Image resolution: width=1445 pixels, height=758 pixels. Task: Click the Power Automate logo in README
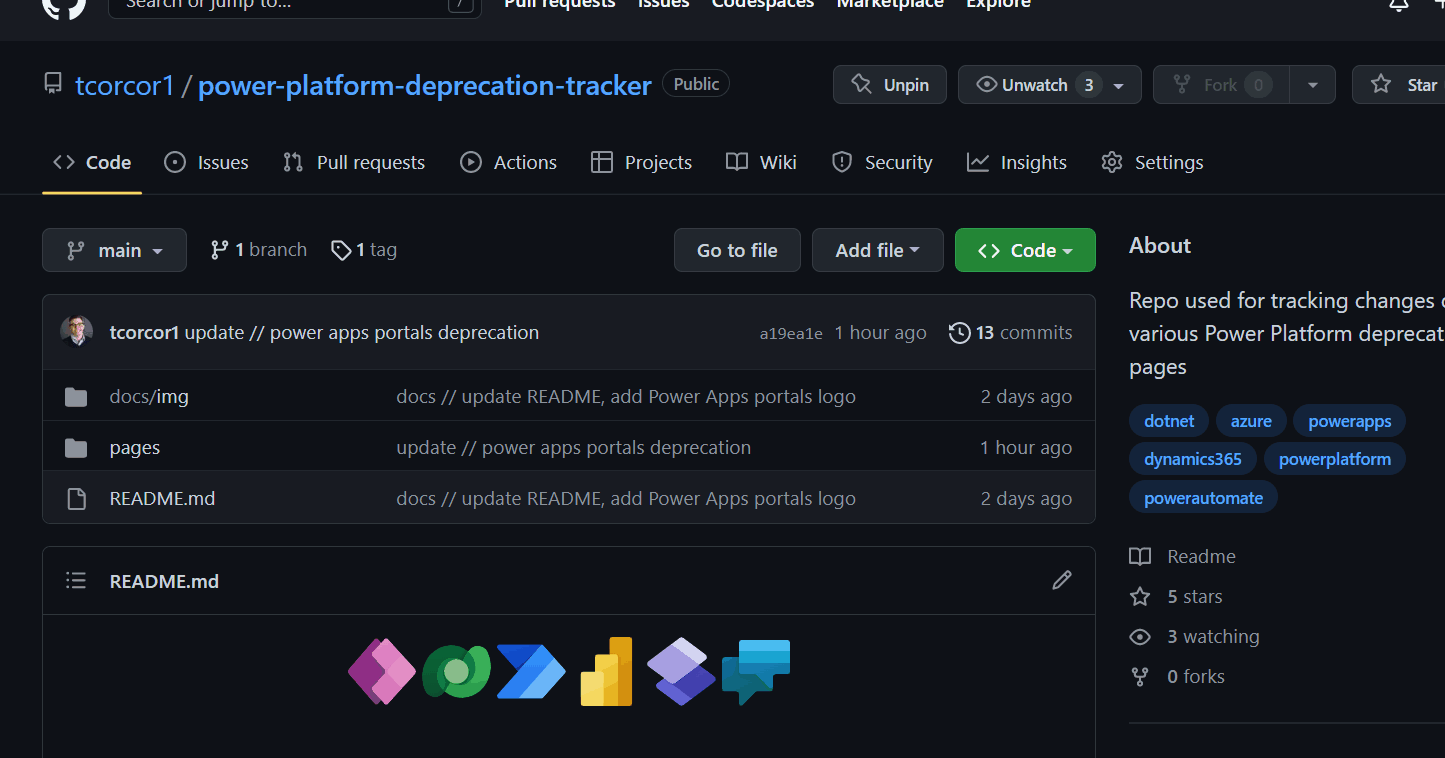pyautogui.click(x=531, y=671)
